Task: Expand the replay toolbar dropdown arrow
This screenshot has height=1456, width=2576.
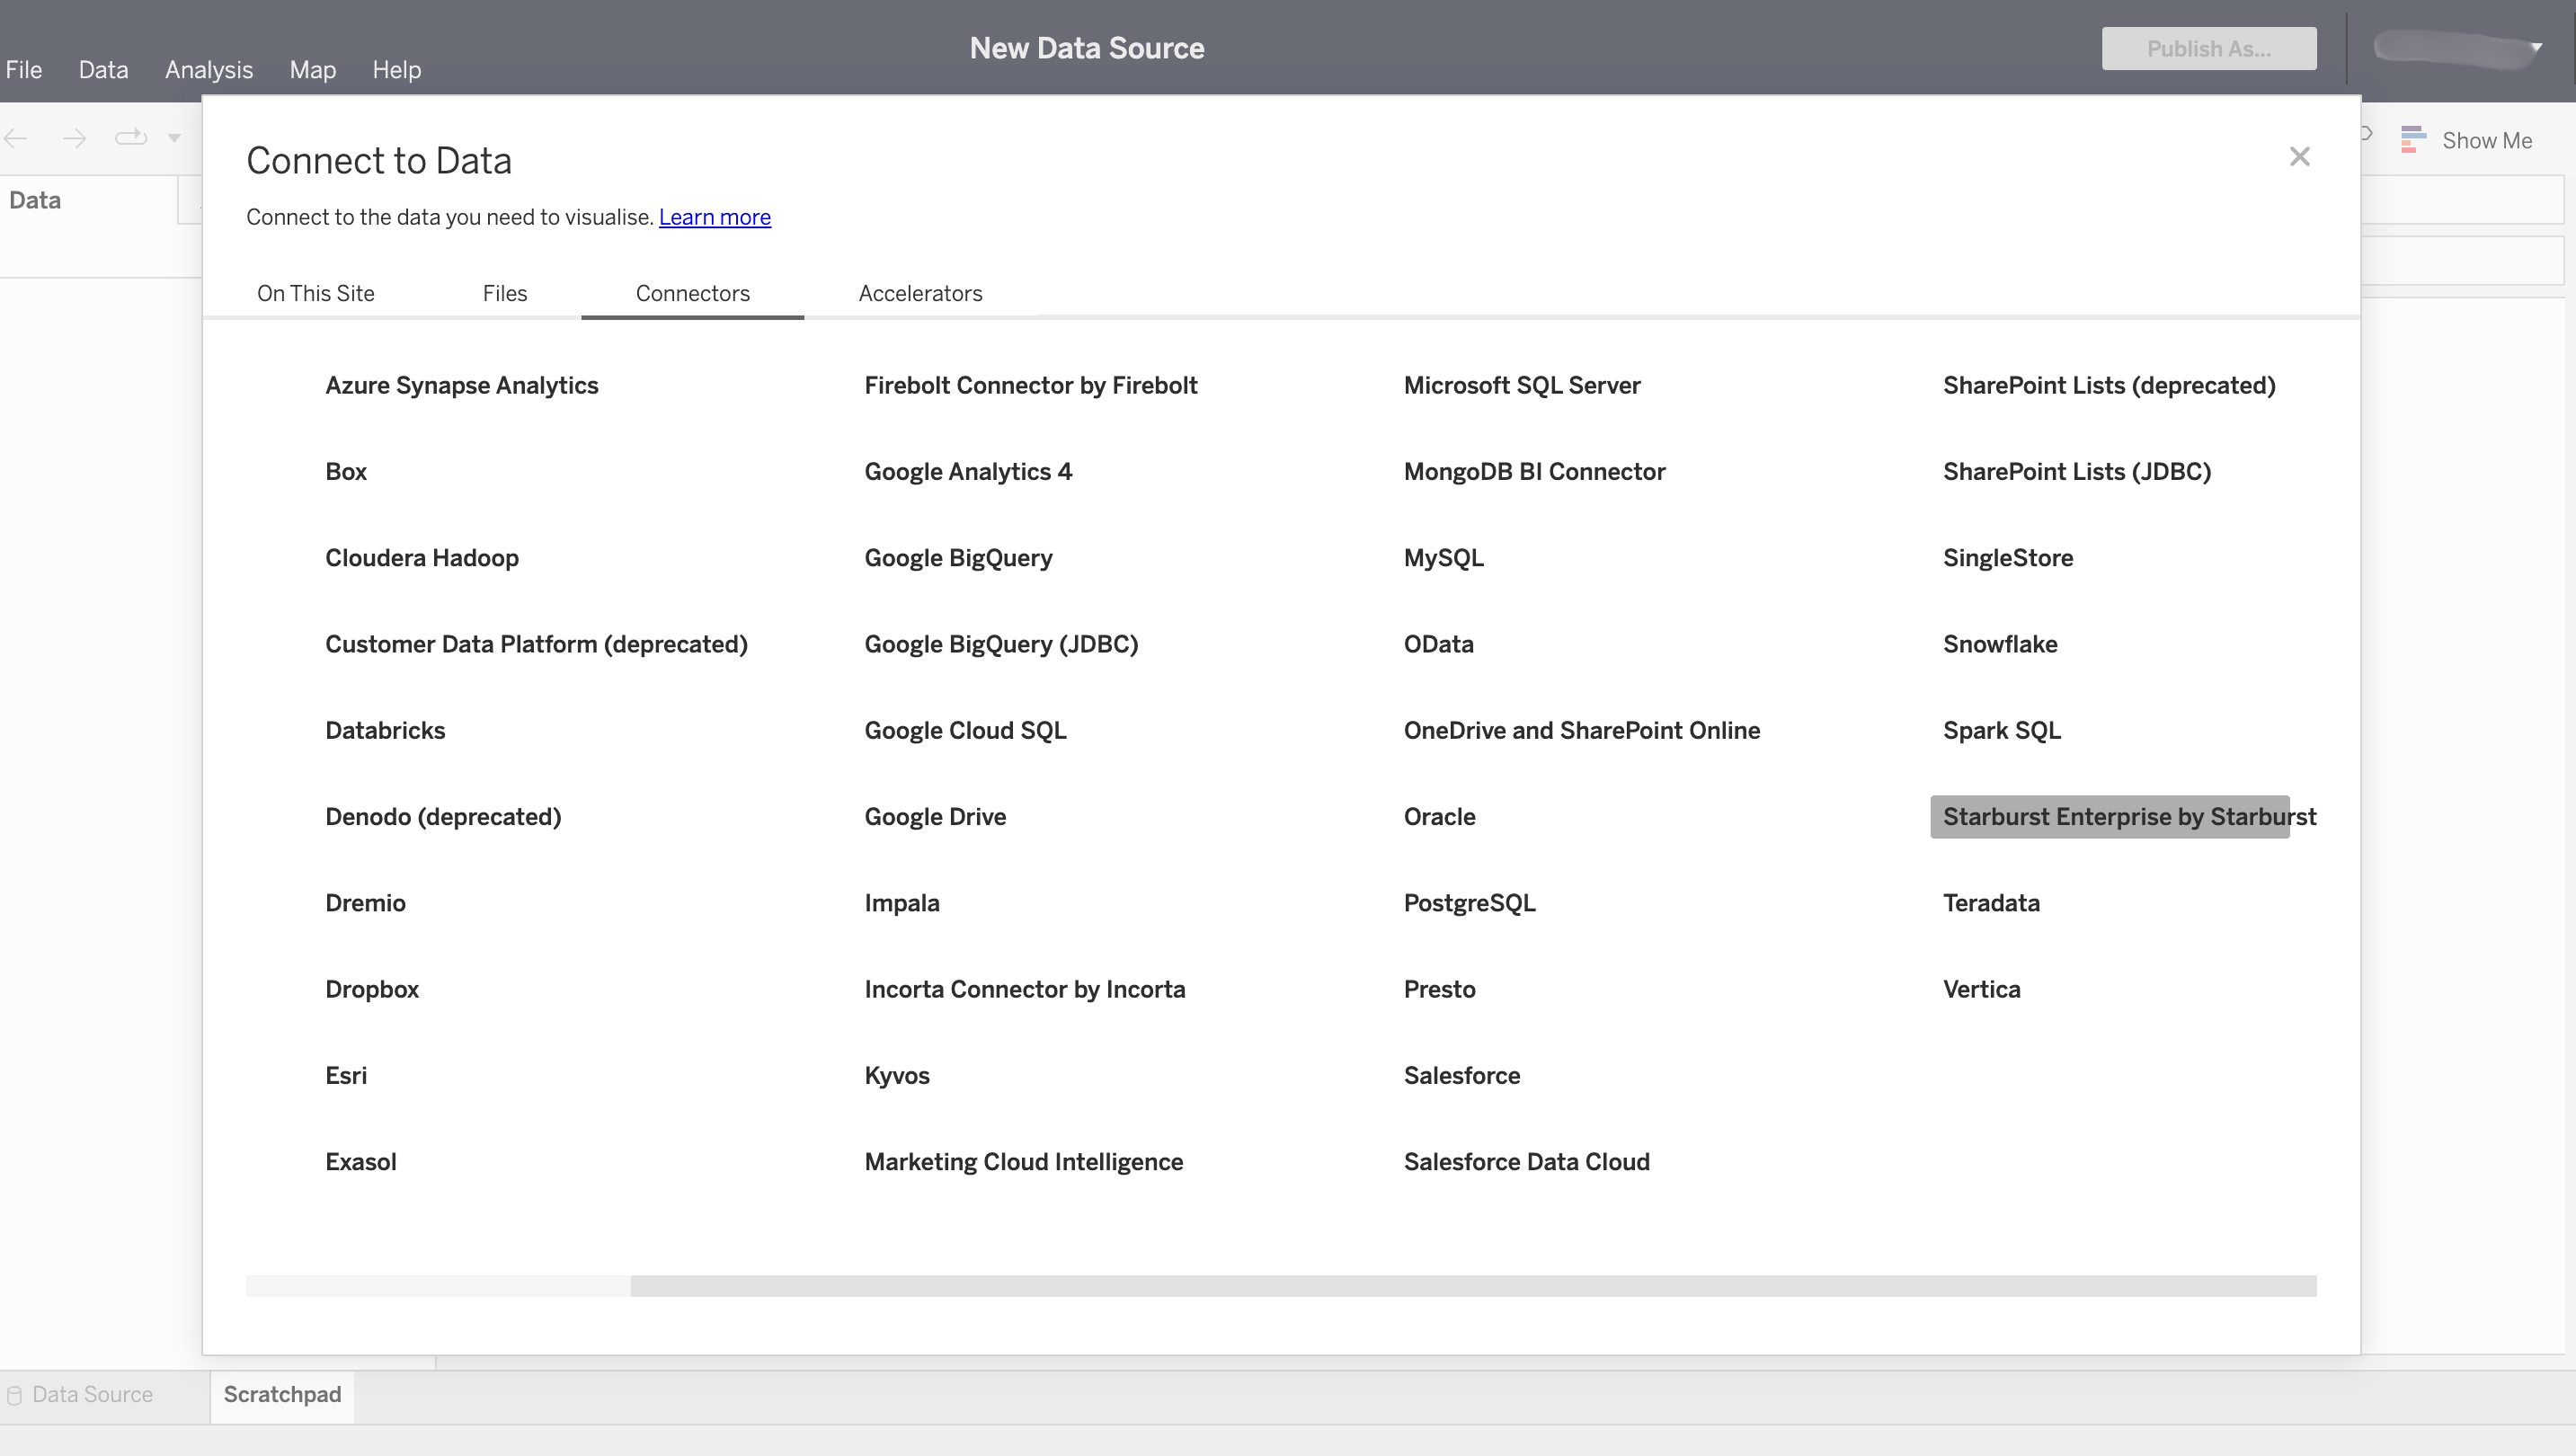Action: [174, 138]
